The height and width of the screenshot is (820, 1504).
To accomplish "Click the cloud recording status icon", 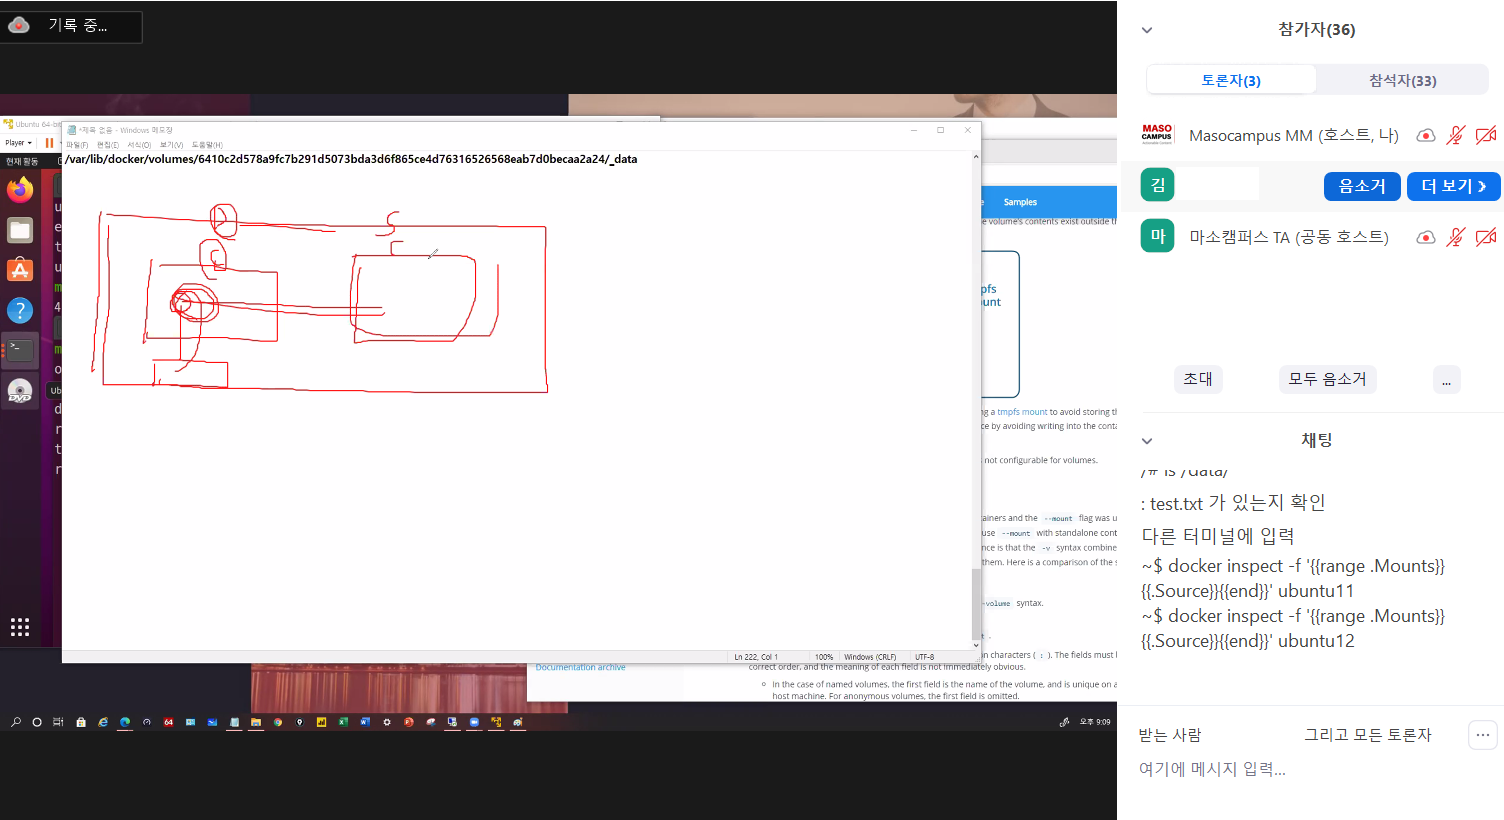I will coord(19,25).
